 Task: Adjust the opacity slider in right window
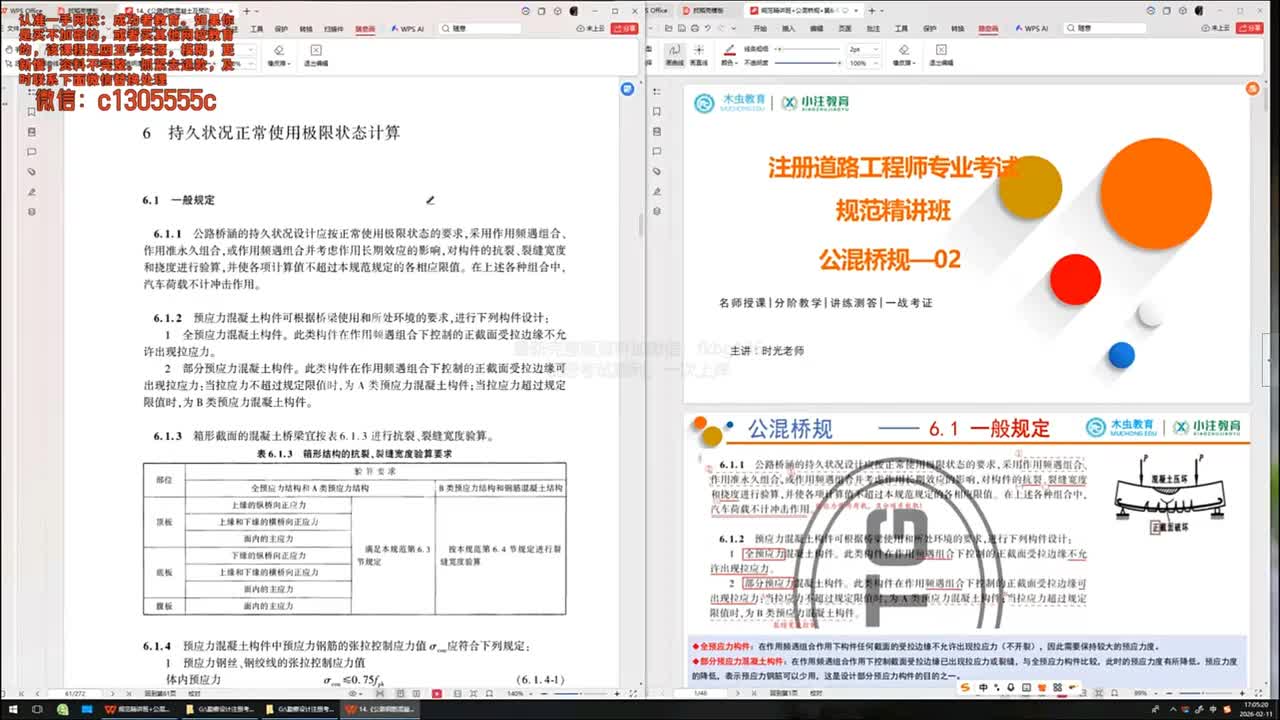point(808,62)
